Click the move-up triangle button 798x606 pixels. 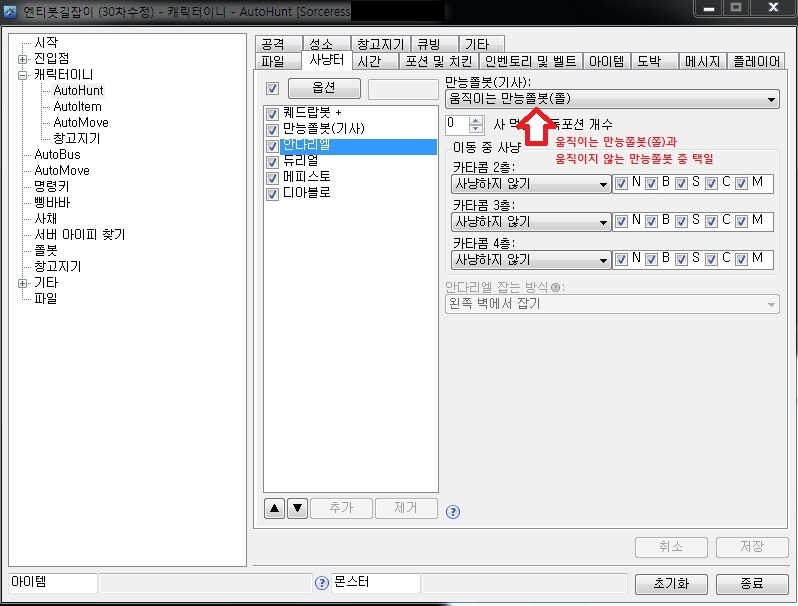point(274,508)
